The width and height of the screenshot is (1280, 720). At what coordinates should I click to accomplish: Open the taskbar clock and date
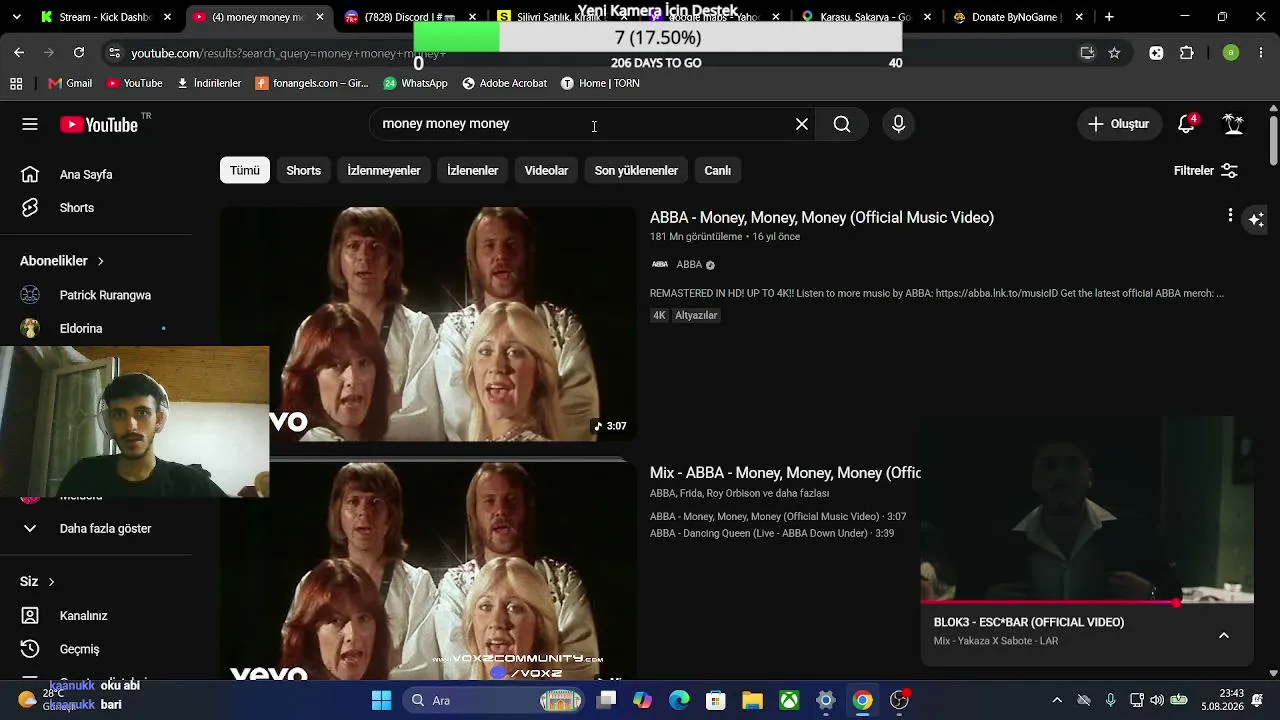tap(1222, 699)
